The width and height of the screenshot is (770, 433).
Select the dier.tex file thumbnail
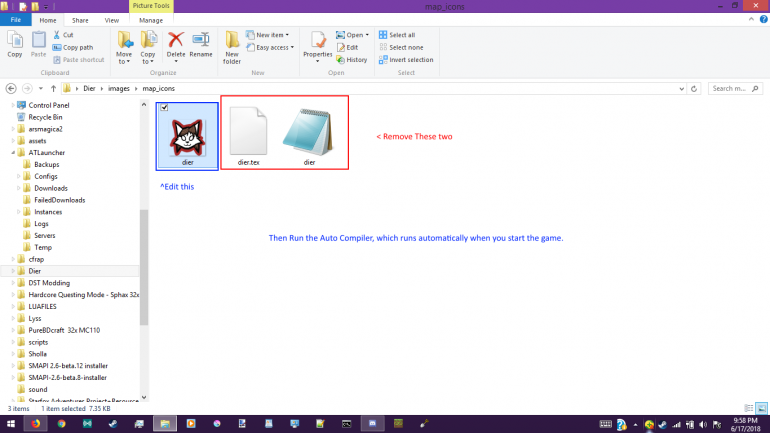point(248,135)
